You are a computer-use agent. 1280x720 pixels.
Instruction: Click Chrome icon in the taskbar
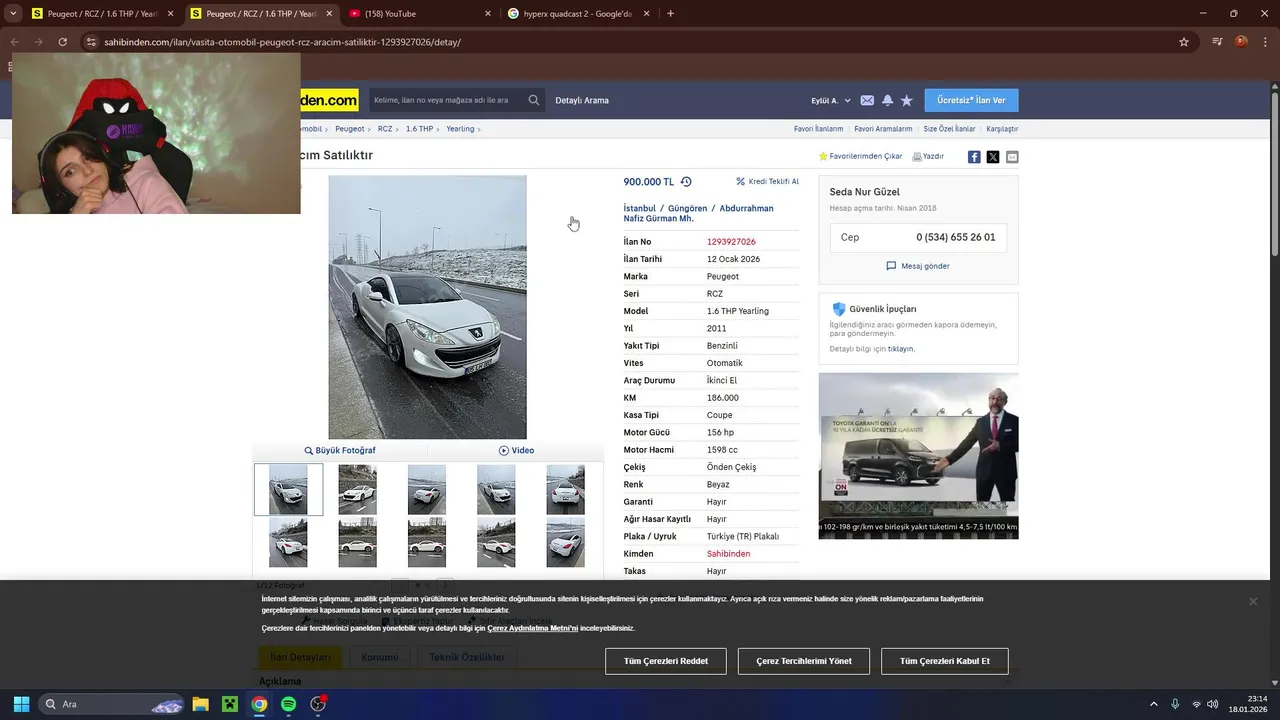(x=259, y=704)
